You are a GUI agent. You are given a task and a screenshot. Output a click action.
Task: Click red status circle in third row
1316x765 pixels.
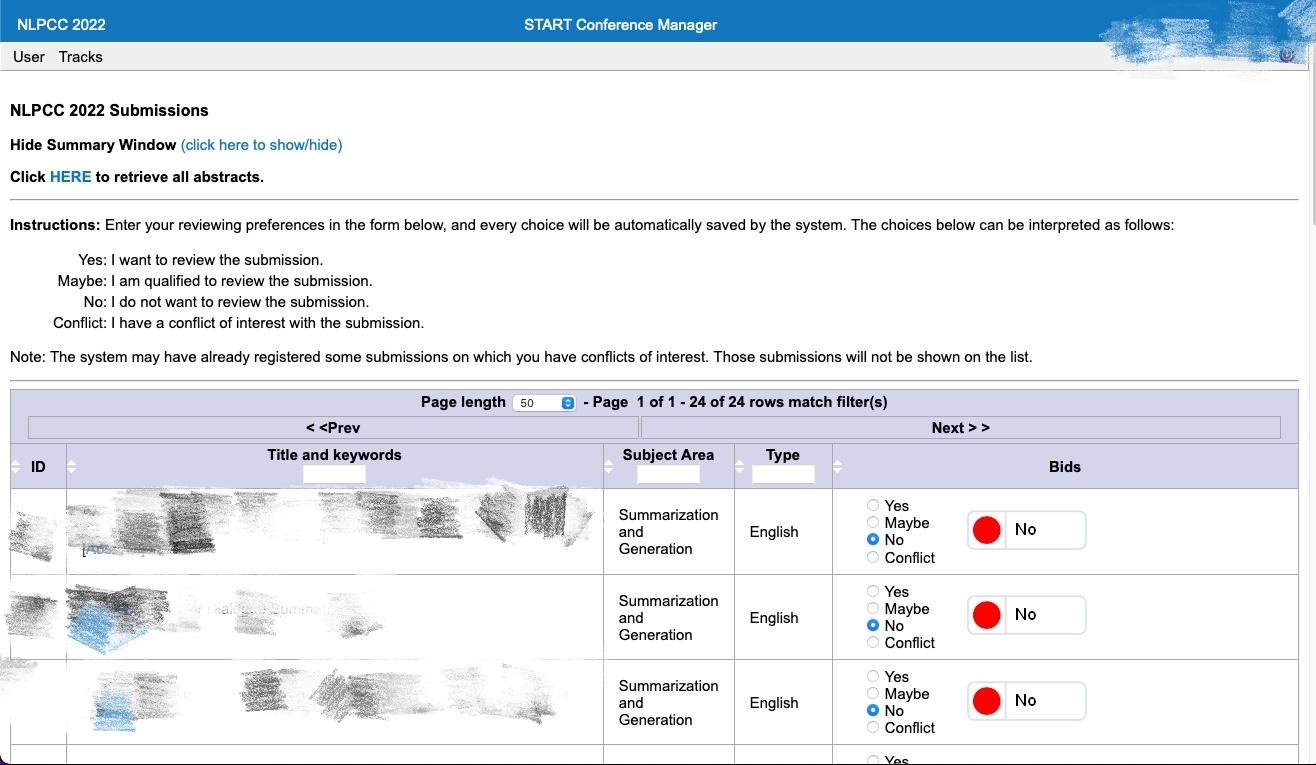(987, 701)
